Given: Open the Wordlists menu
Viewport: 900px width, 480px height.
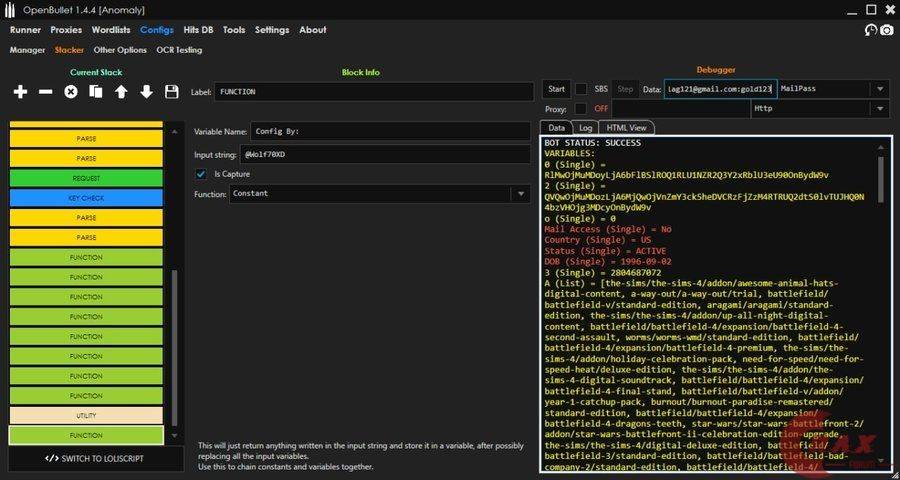Looking at the screenshot, I should click(111, 30).
